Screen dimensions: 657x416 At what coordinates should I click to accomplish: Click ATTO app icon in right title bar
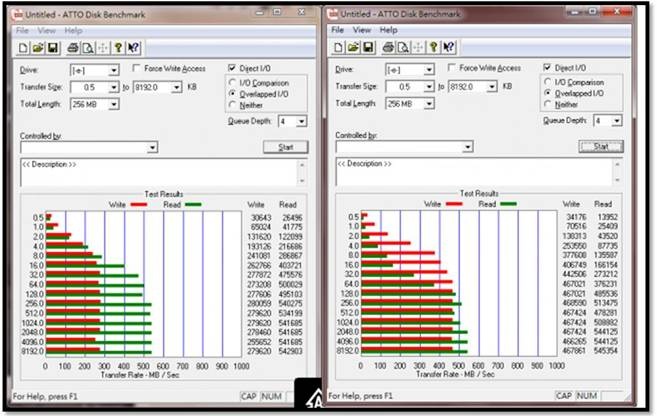pos(333,14)
